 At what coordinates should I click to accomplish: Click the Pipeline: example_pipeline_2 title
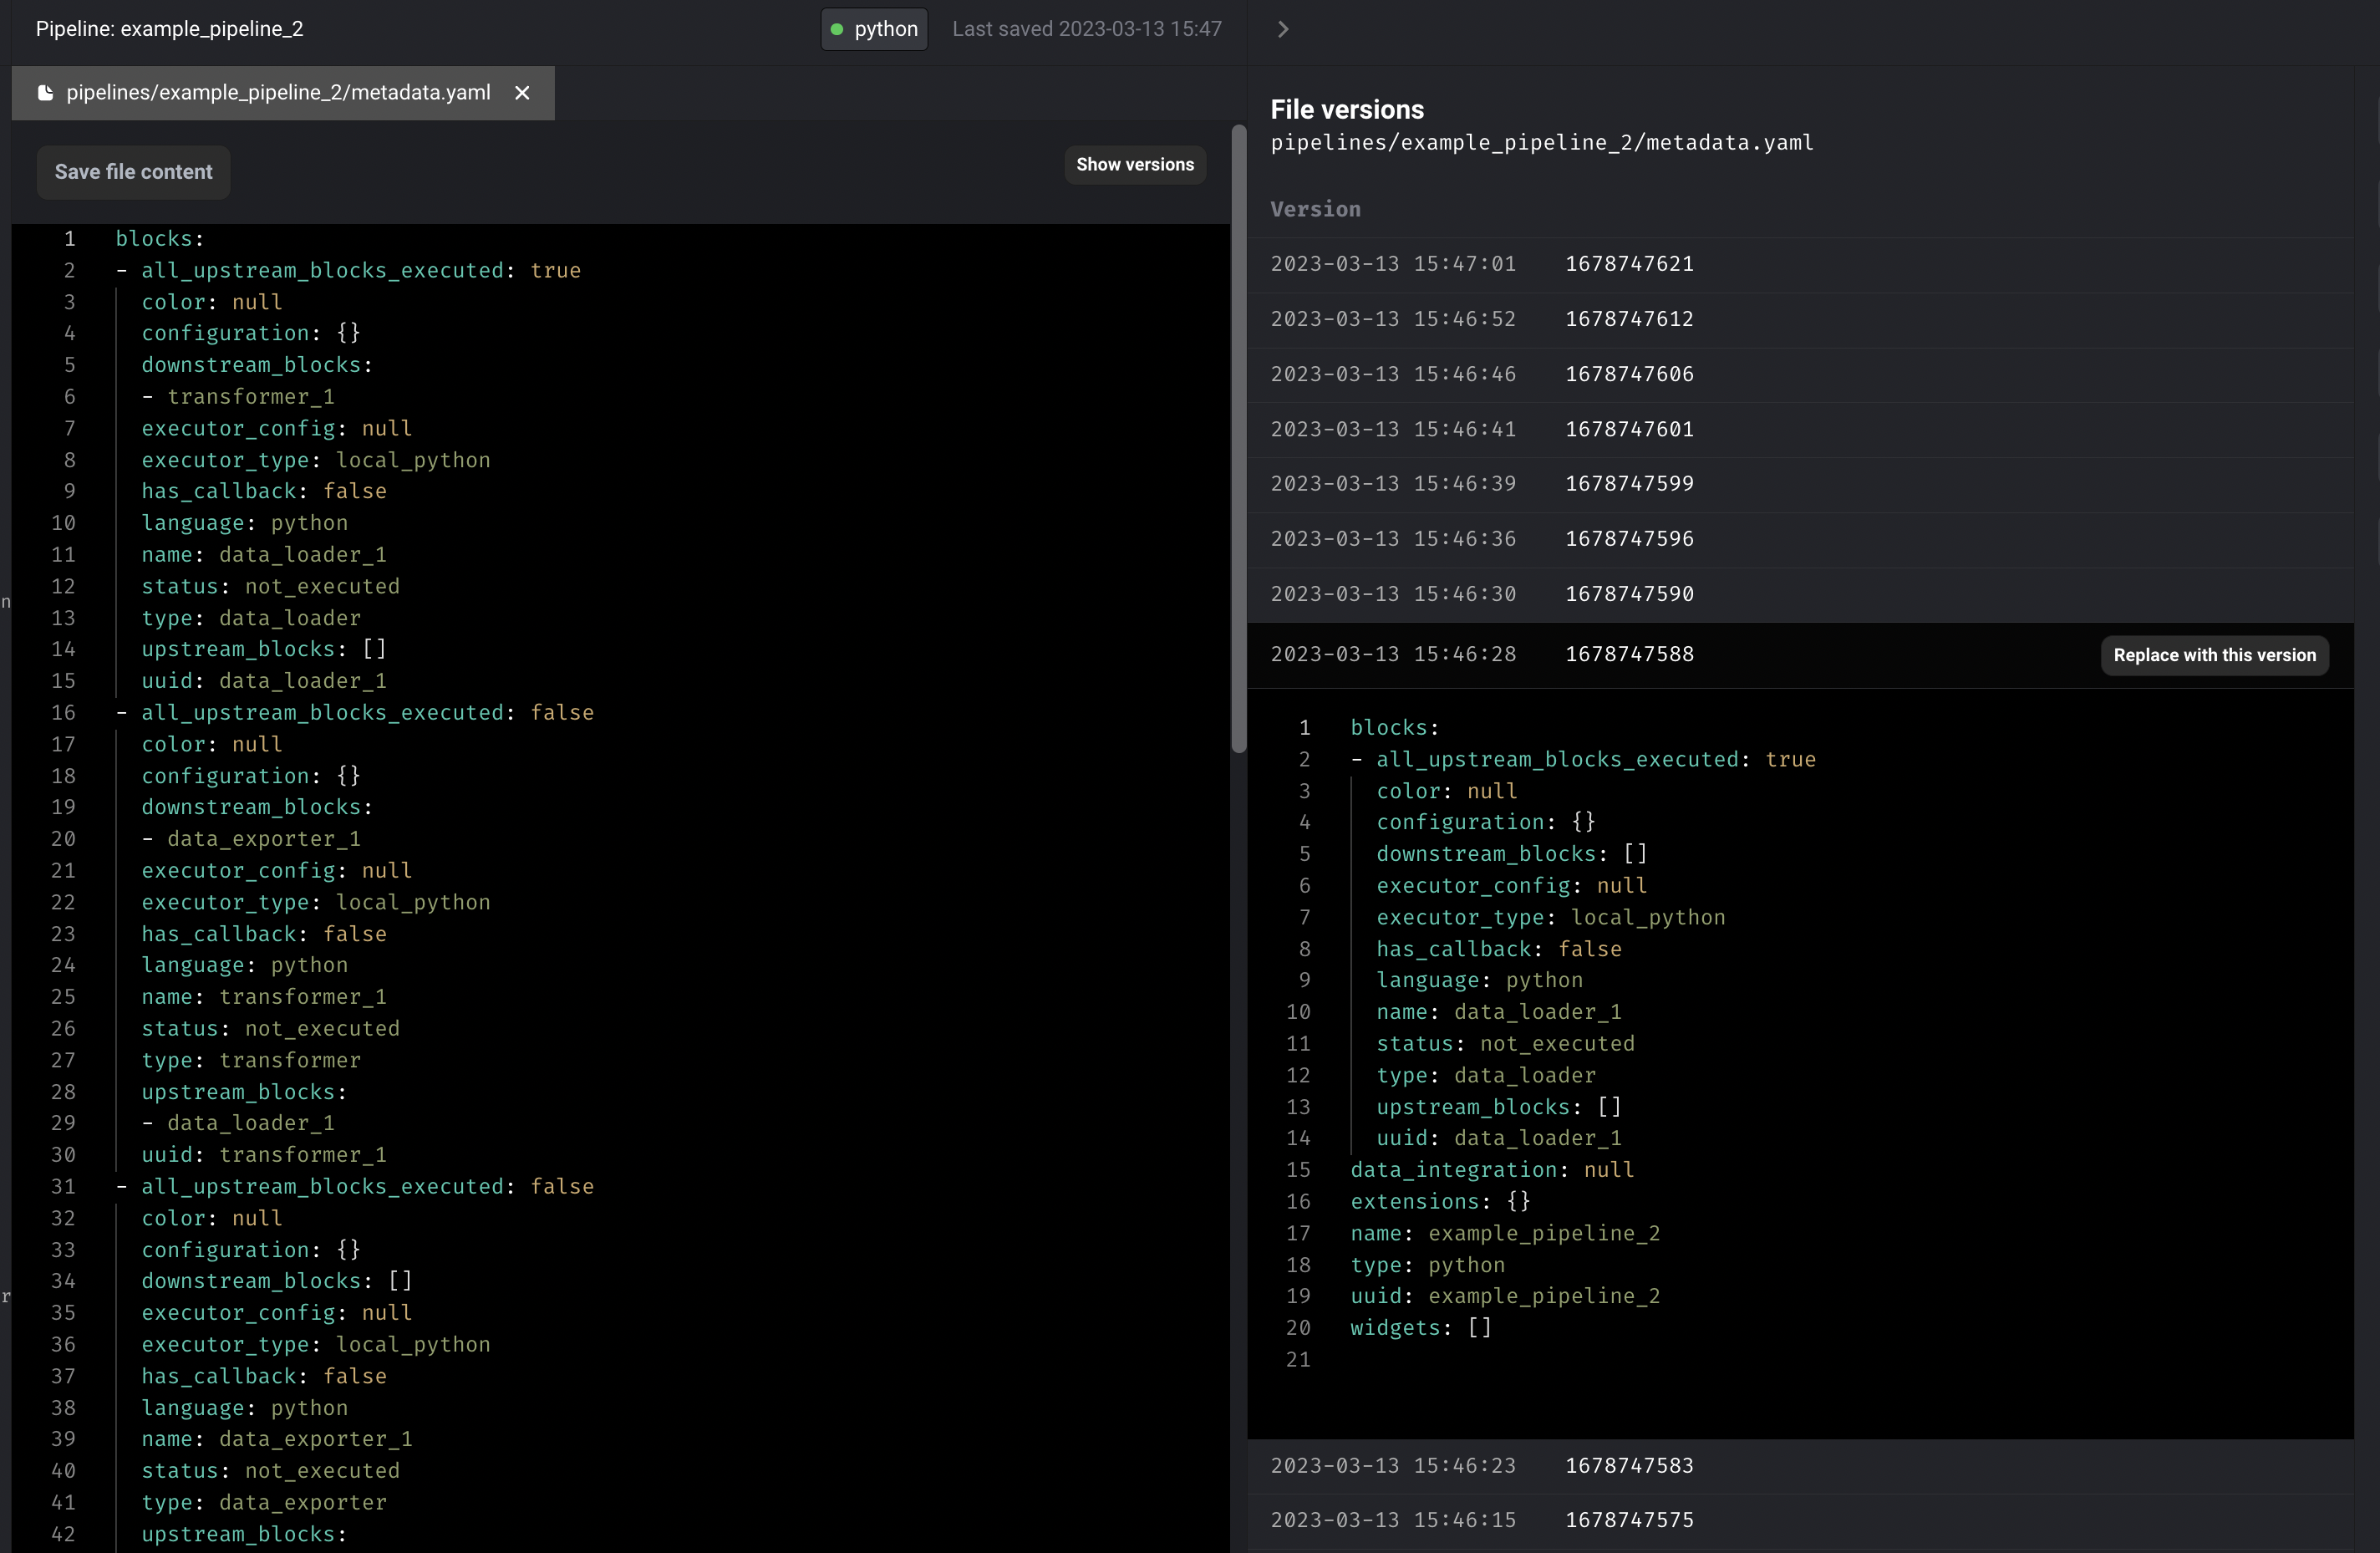(x=169, y=29)
